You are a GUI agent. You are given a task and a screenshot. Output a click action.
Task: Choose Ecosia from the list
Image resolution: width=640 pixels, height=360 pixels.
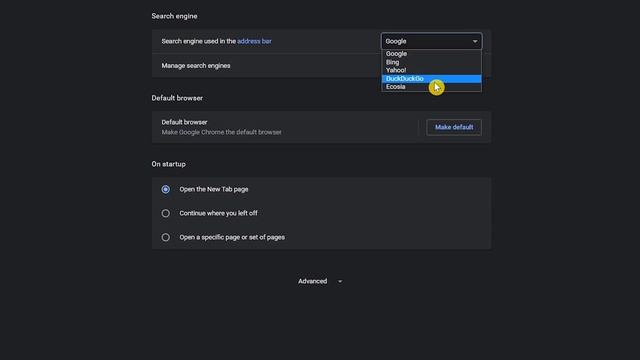pyautogui.click(x=431, y=87)
